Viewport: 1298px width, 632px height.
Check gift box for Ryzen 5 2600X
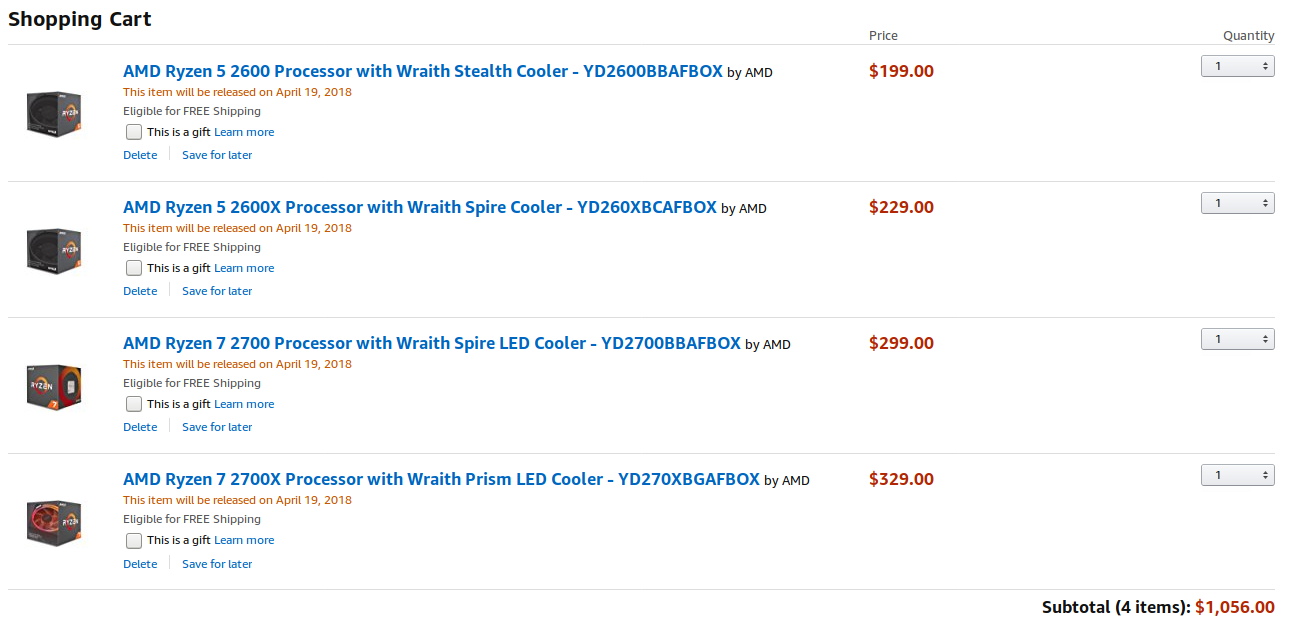pyautogui.click(x=134, y=268)
